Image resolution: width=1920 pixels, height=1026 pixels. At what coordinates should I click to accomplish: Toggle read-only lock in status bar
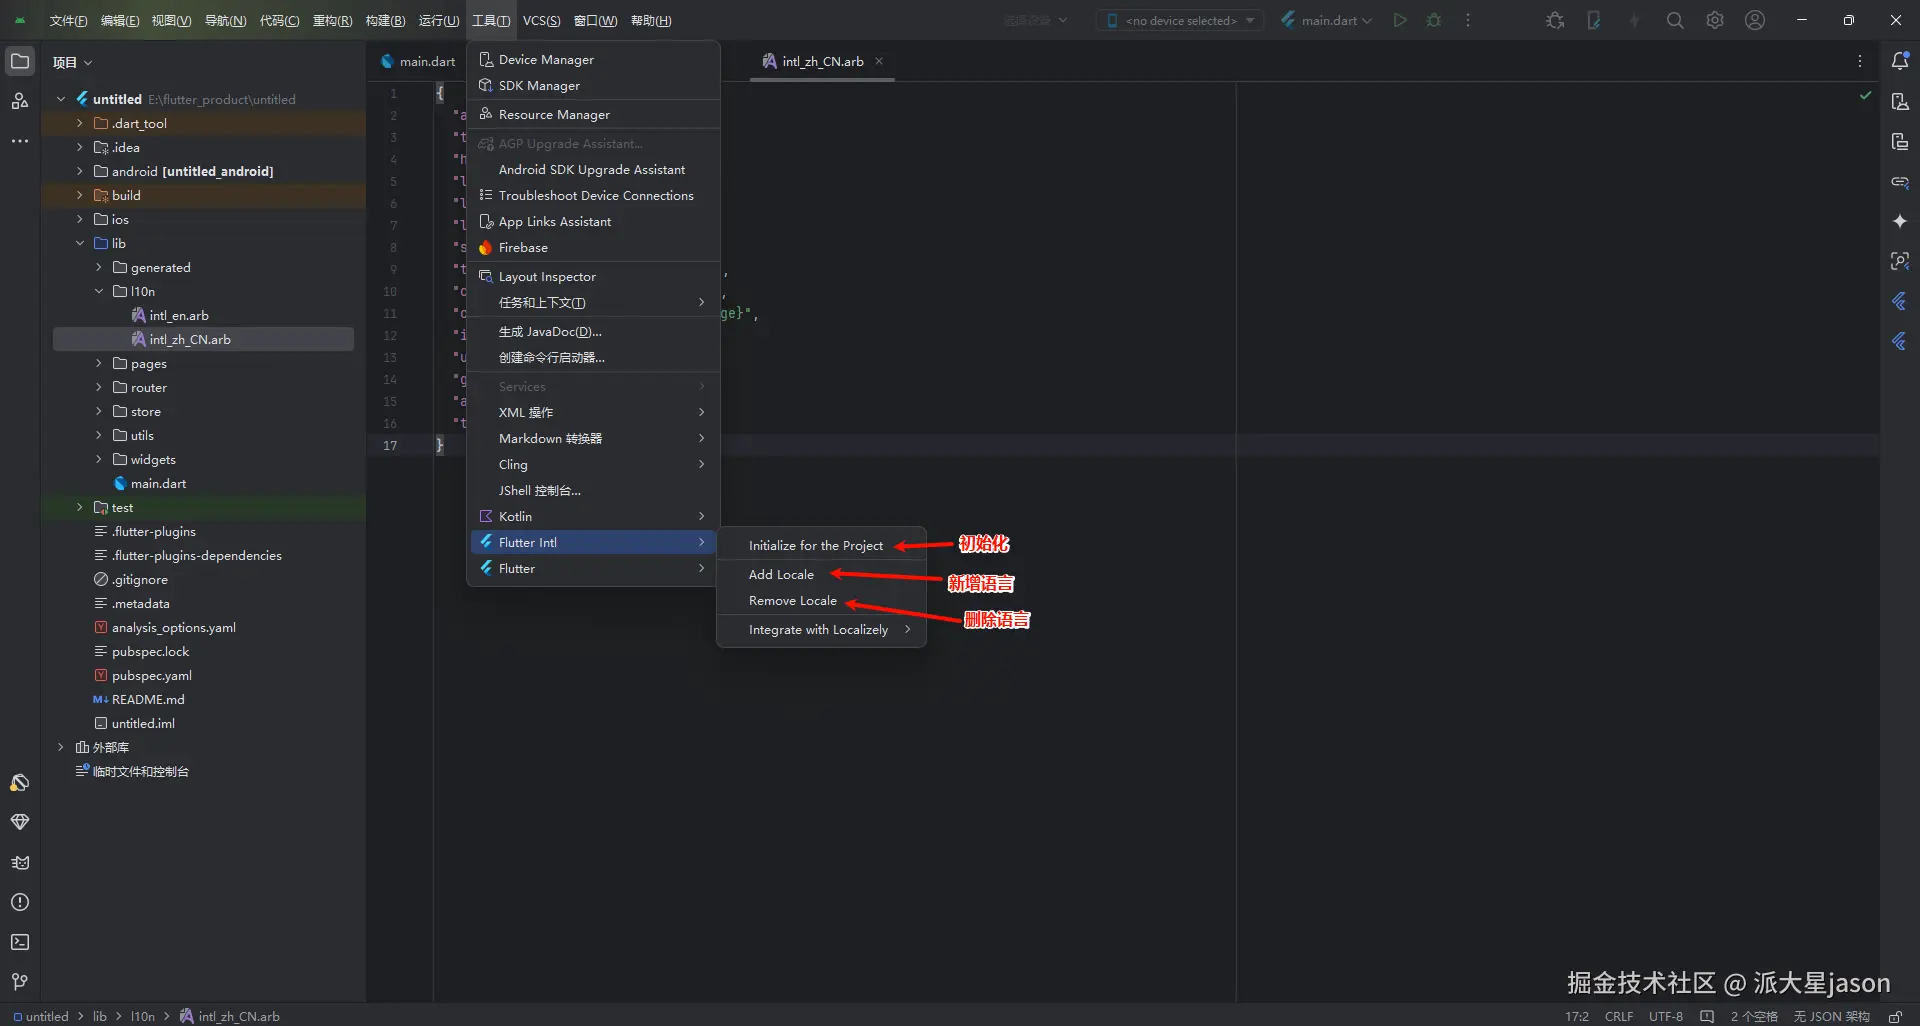click(x=1895, y=1016)
